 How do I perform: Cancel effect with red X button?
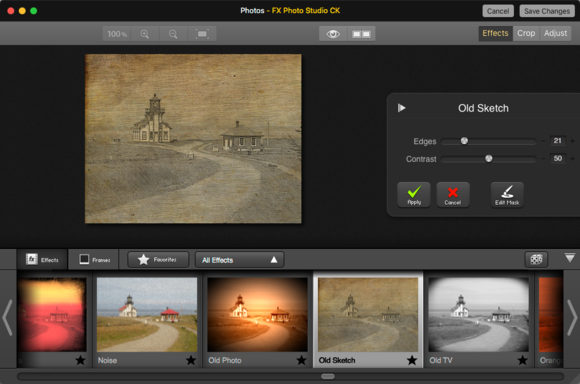pos(453,195)
